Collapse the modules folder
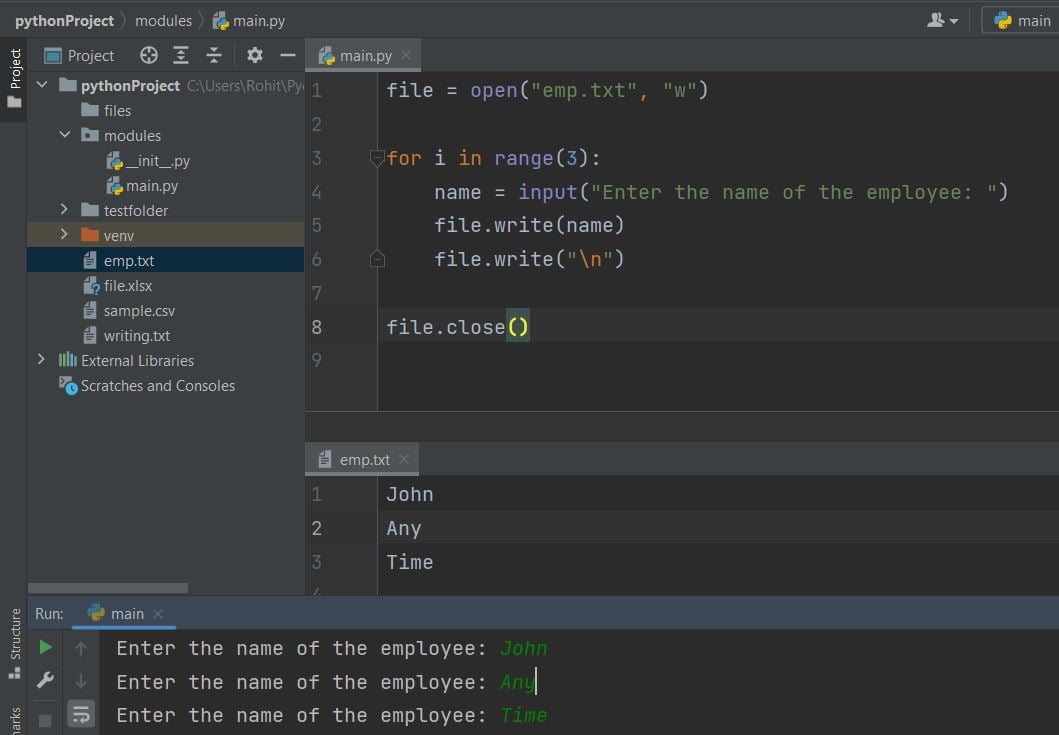This screenshot has width=1059, height=735. coord(66,135)
